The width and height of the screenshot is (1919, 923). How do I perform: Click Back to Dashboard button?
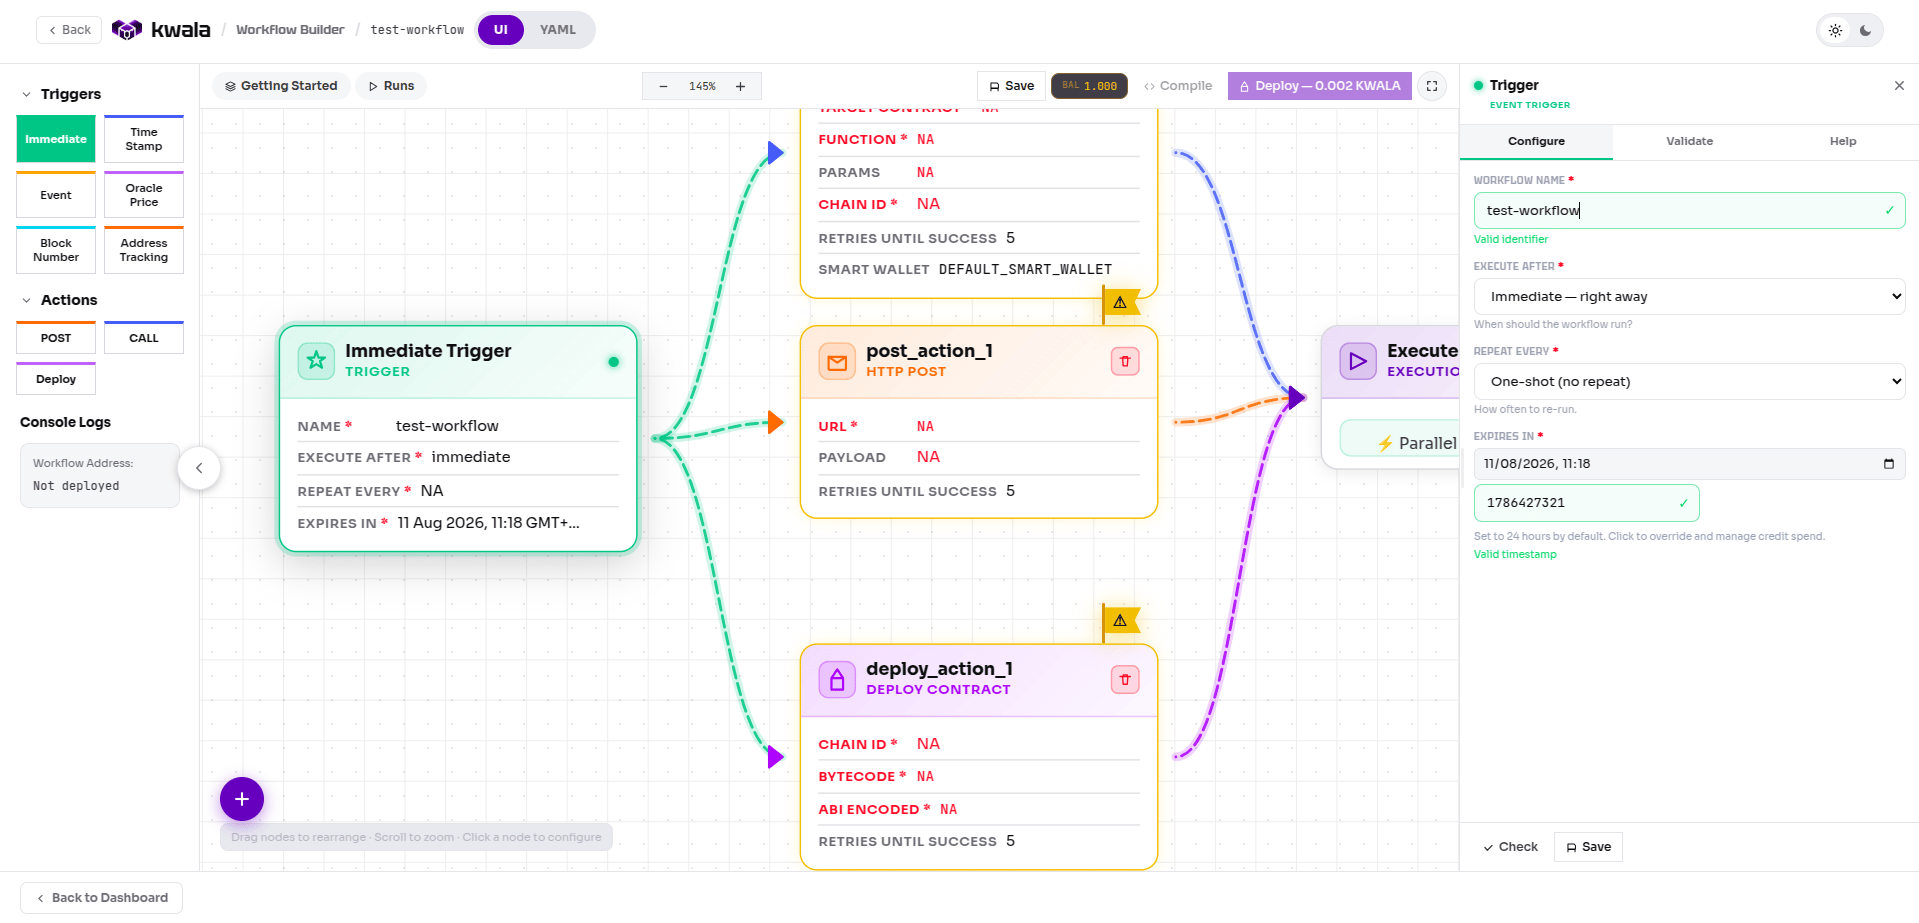(101, 898)
